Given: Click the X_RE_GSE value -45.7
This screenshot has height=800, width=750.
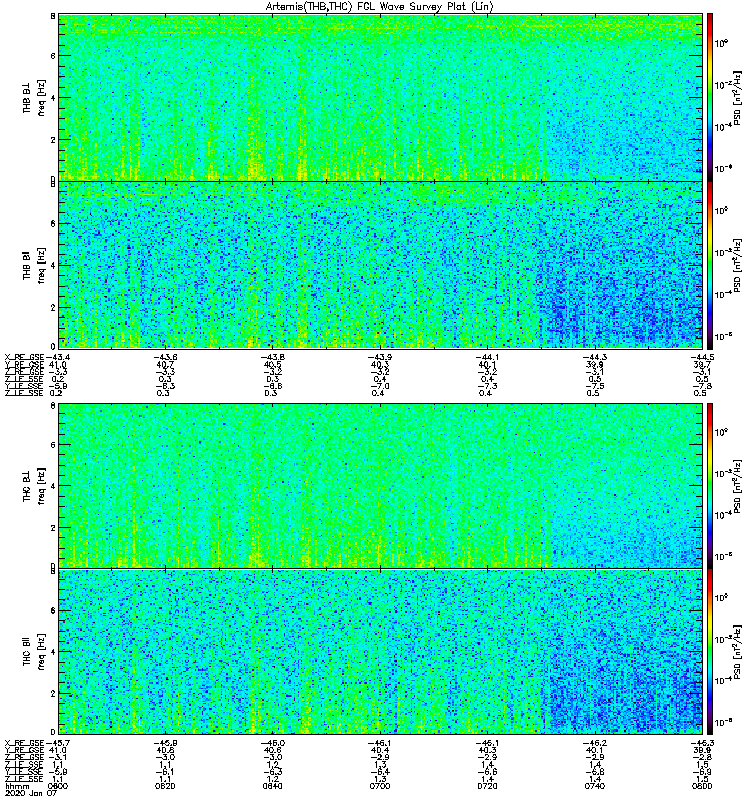Looking at the screenshot, I should click(x=58, y=743).
